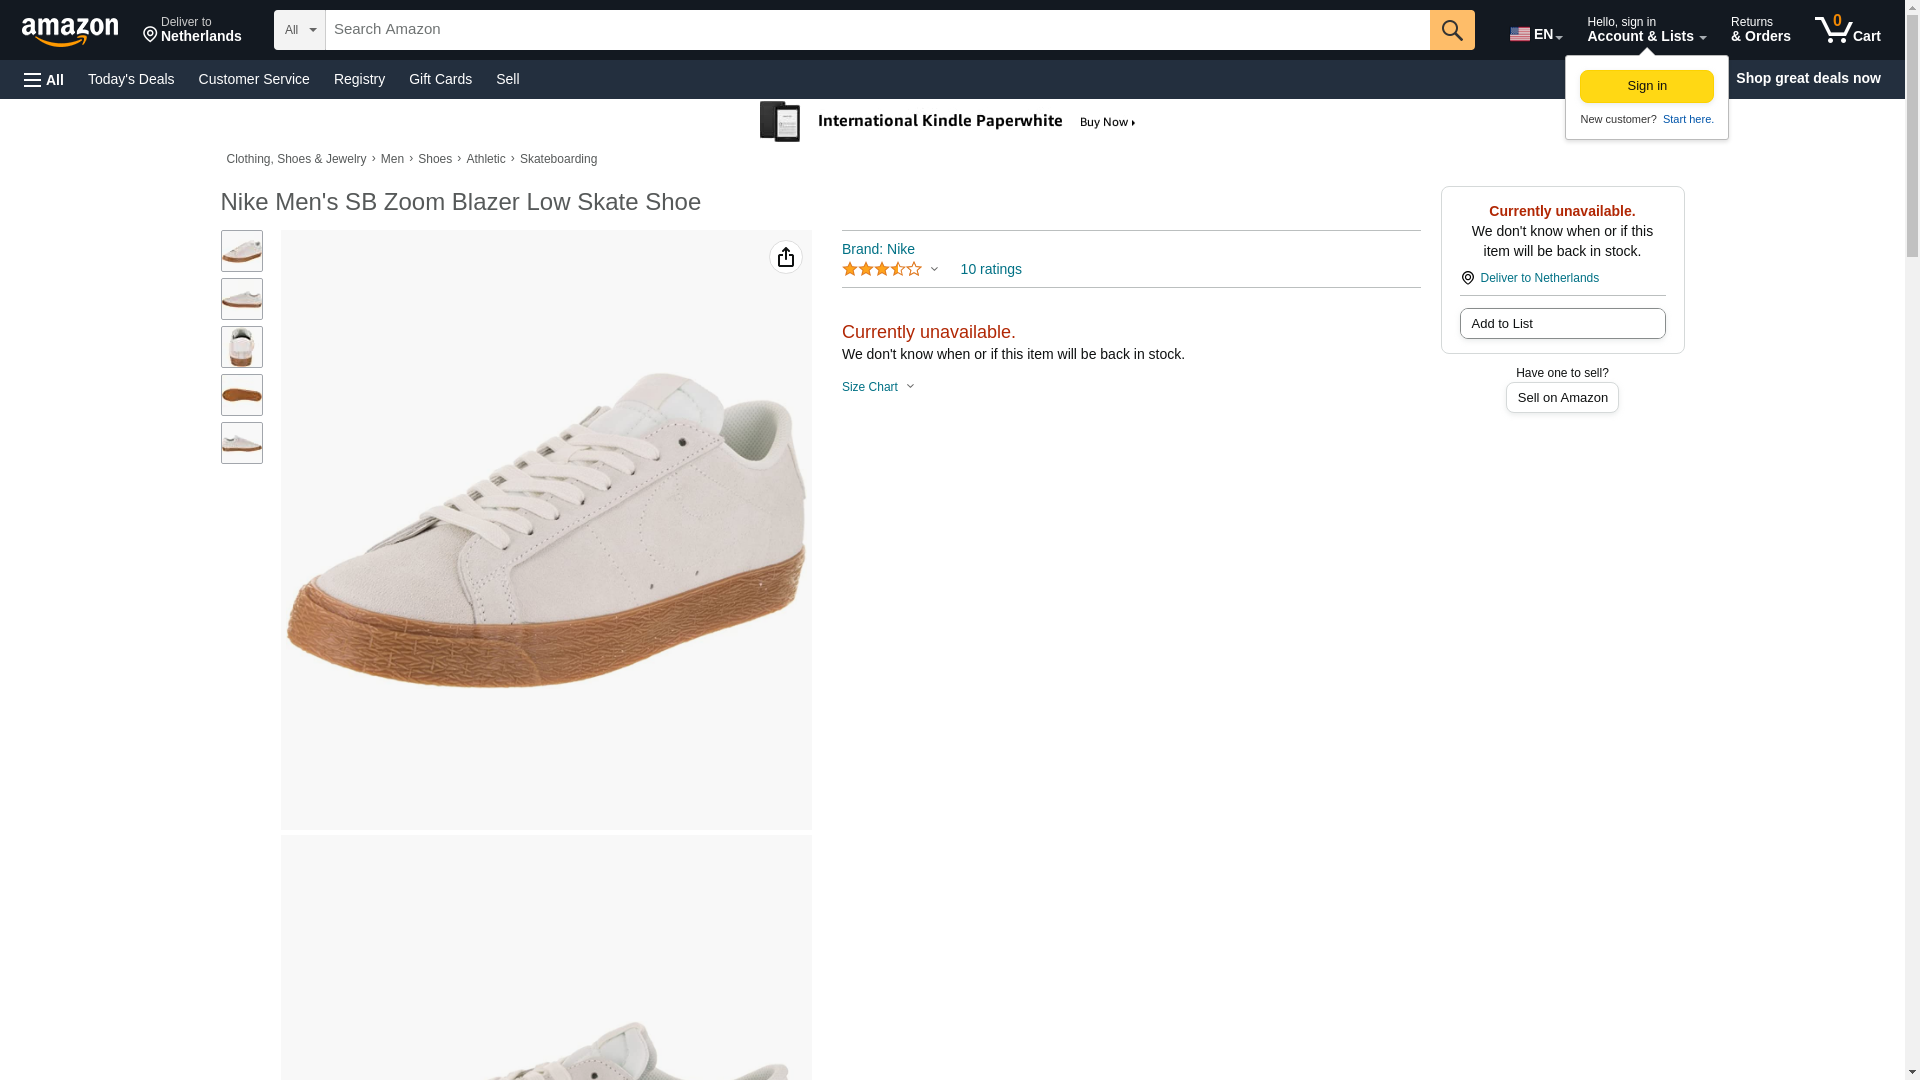Click the star rating icons

[x=882, y=270]
